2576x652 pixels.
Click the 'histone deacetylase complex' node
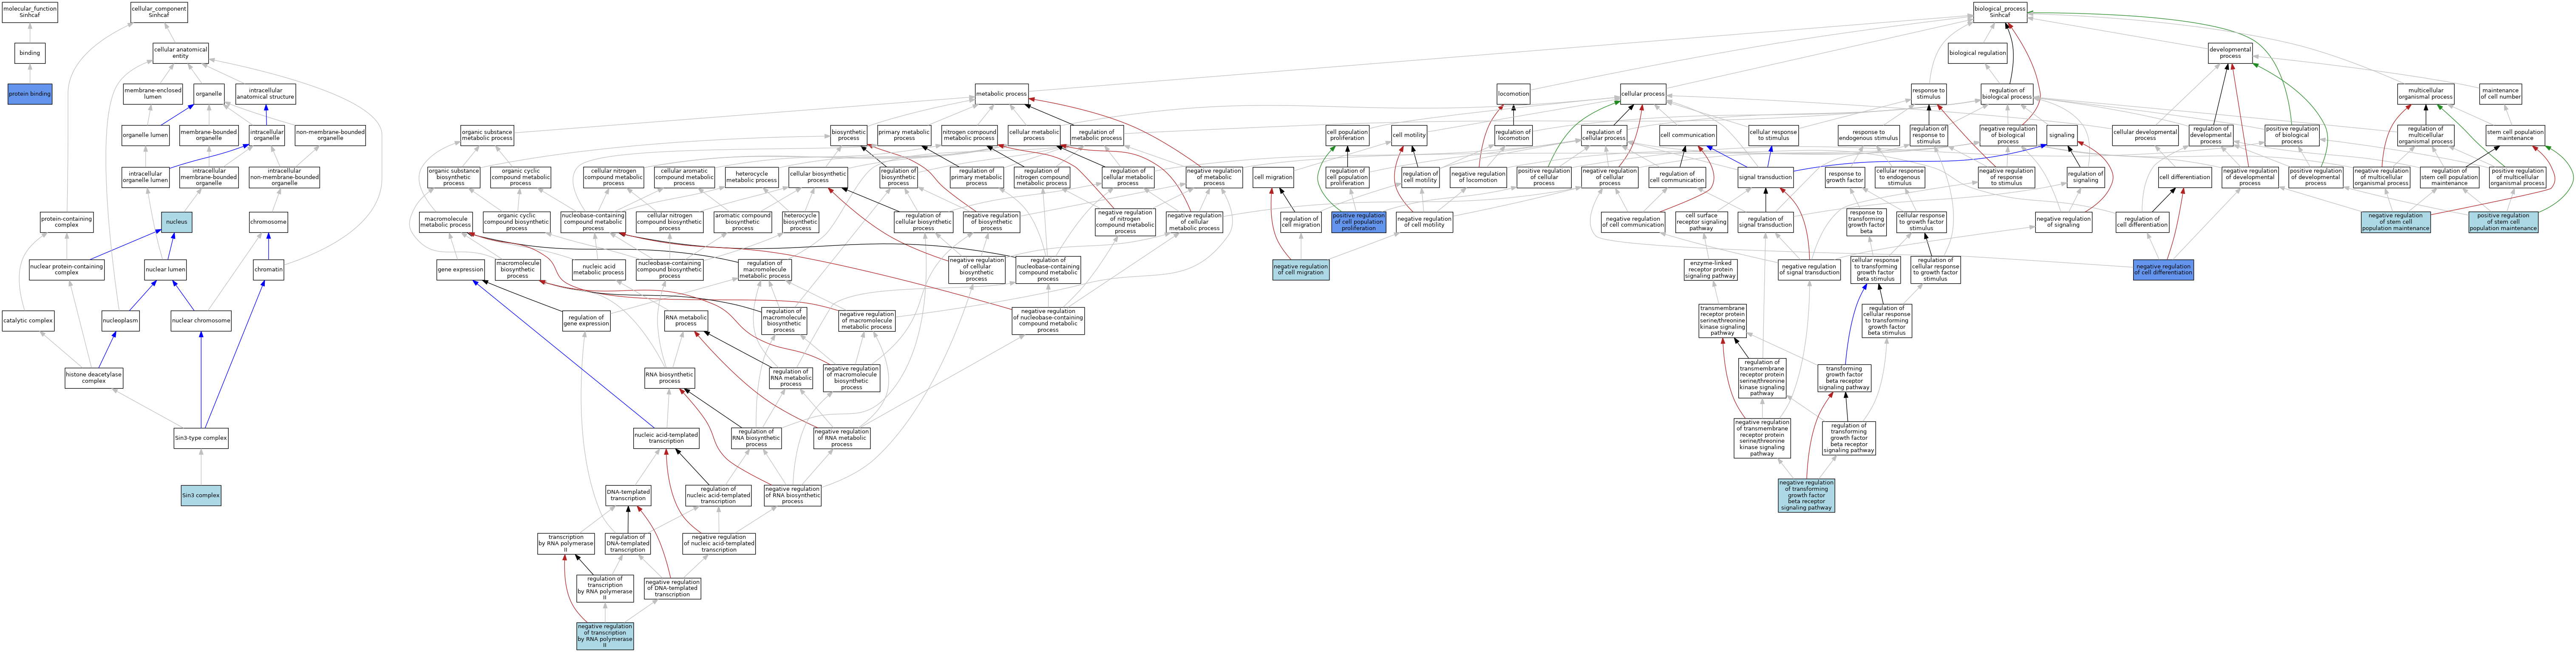pos(94,378)
